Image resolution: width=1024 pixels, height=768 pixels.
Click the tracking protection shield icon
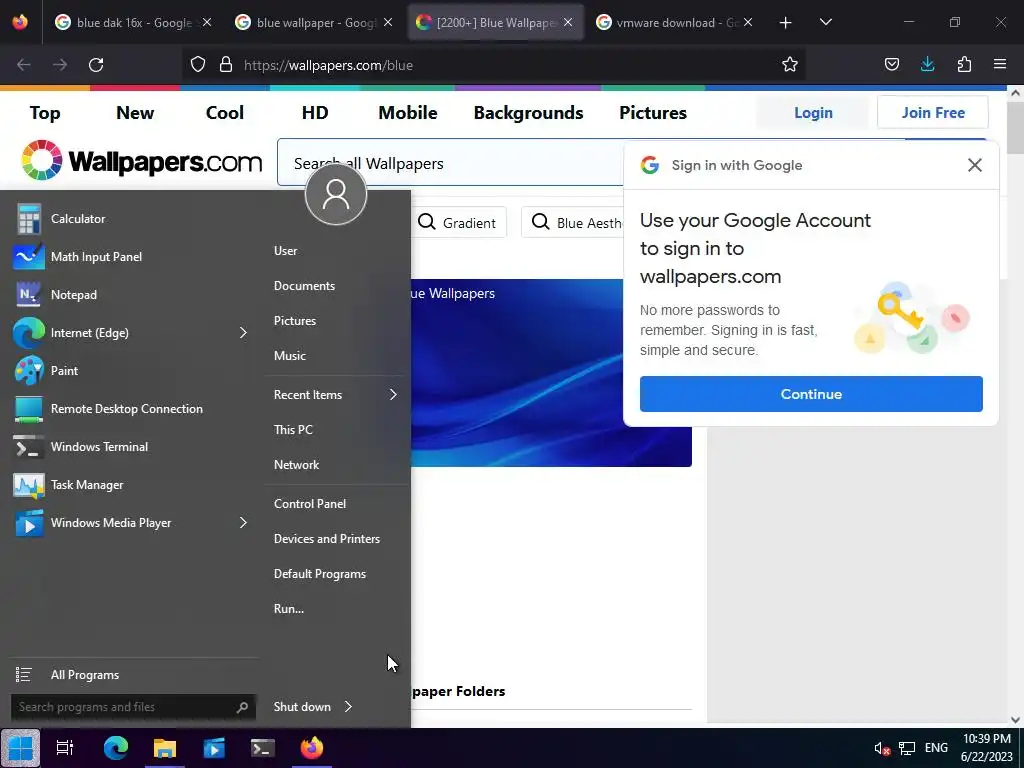198,65
